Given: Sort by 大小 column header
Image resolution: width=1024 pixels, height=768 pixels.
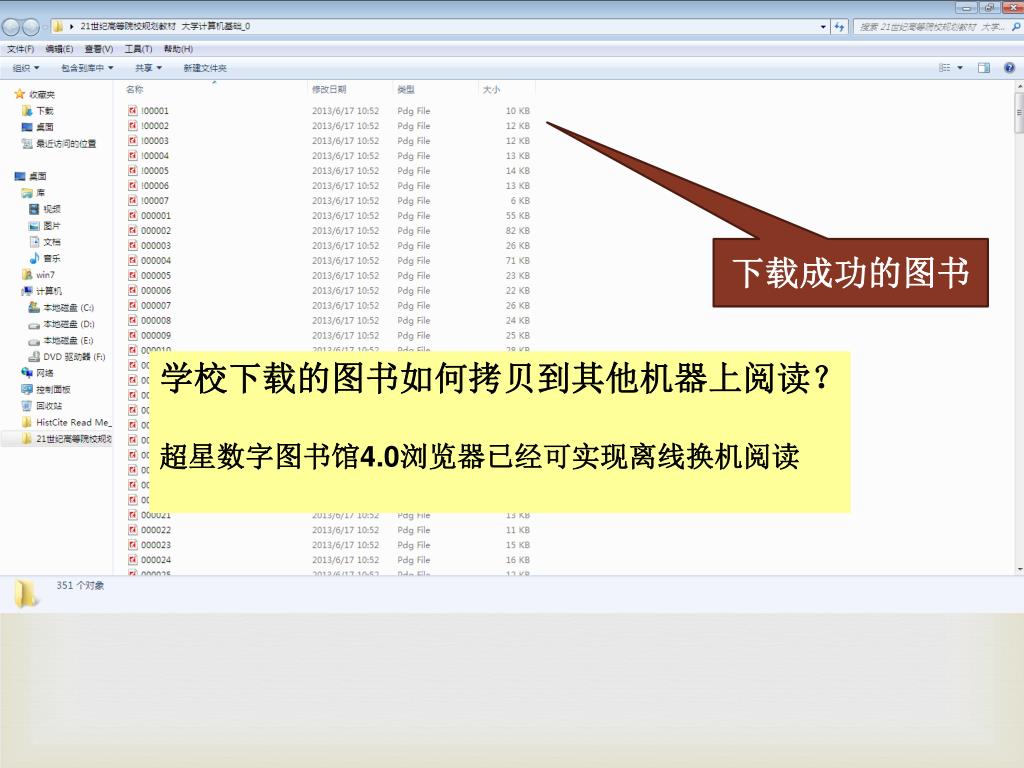Looking at the screenshot, I should (491, 89).
